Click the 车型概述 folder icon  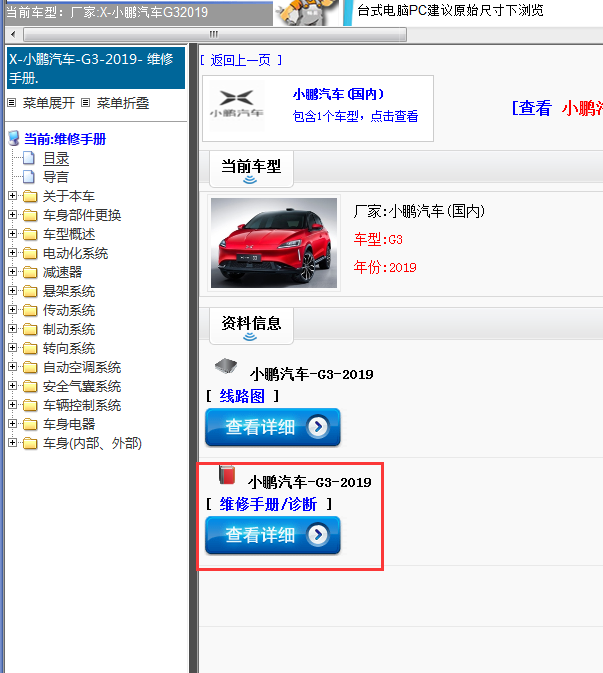(30, 234)
